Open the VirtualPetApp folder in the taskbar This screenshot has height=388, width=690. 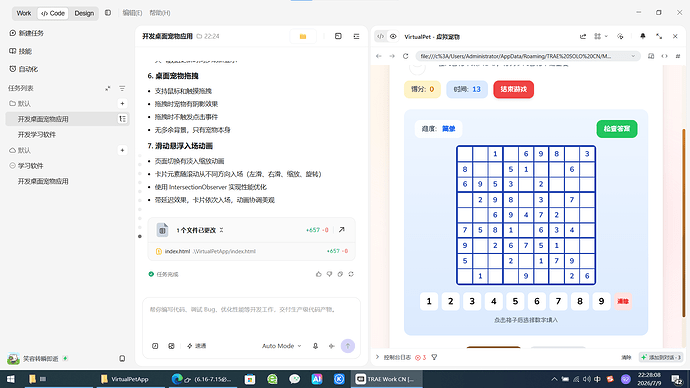click(x=125, y=379)
